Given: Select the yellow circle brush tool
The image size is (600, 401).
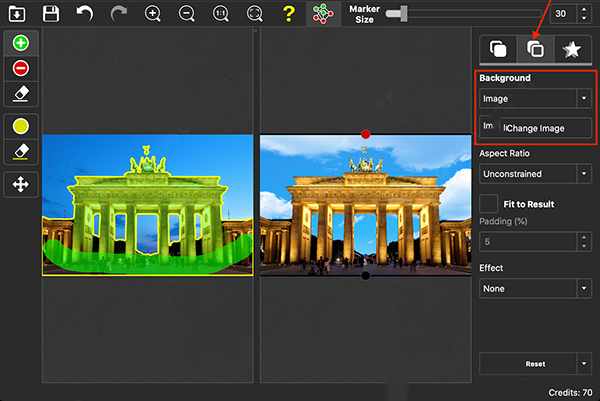Looking at the screenshot, I should 21,126.
